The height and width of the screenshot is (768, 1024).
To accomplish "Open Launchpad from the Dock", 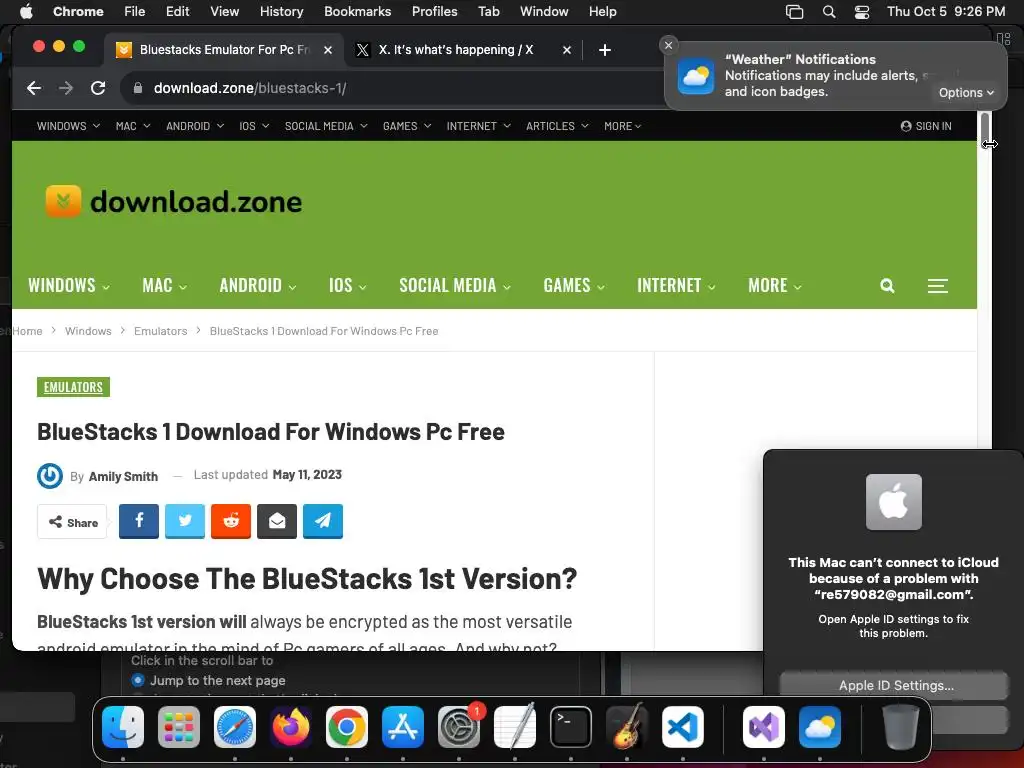I will click(179, 727).
